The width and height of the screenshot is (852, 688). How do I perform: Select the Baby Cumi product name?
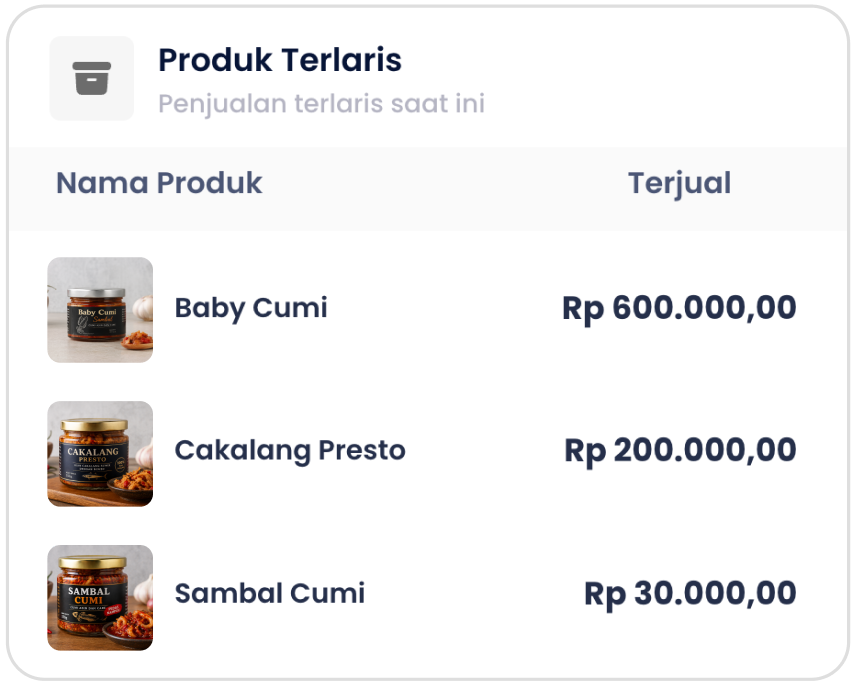(x=251, y=308)
